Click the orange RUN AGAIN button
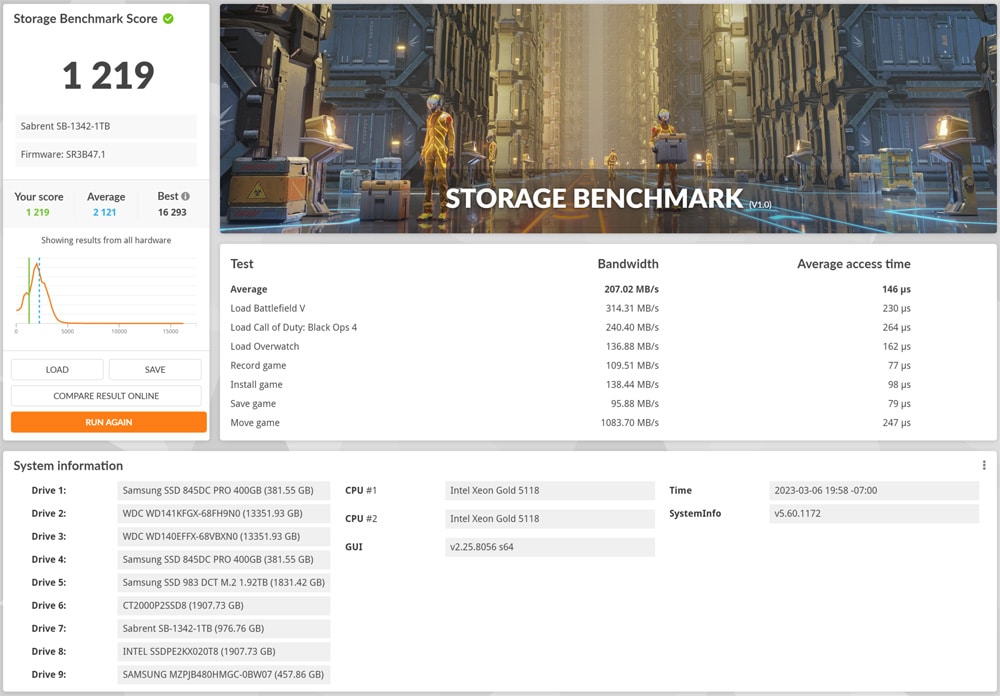The height and width of the screenshot is (696, 1000). [x=108, y=422]
